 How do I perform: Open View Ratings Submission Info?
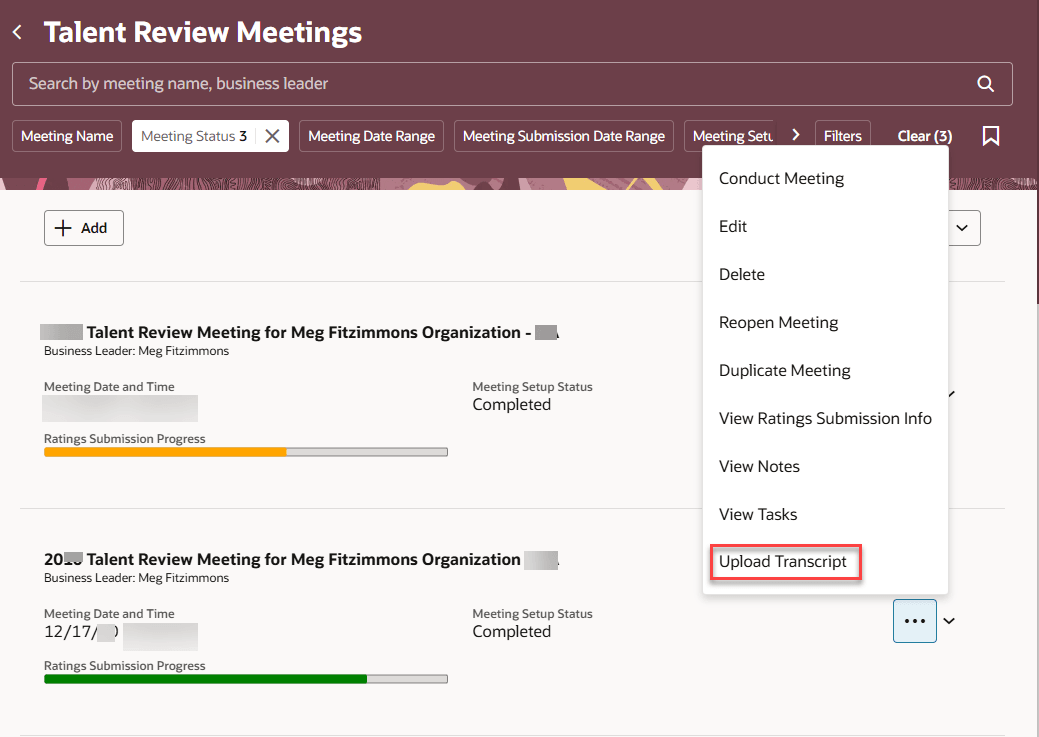point(825,419)
